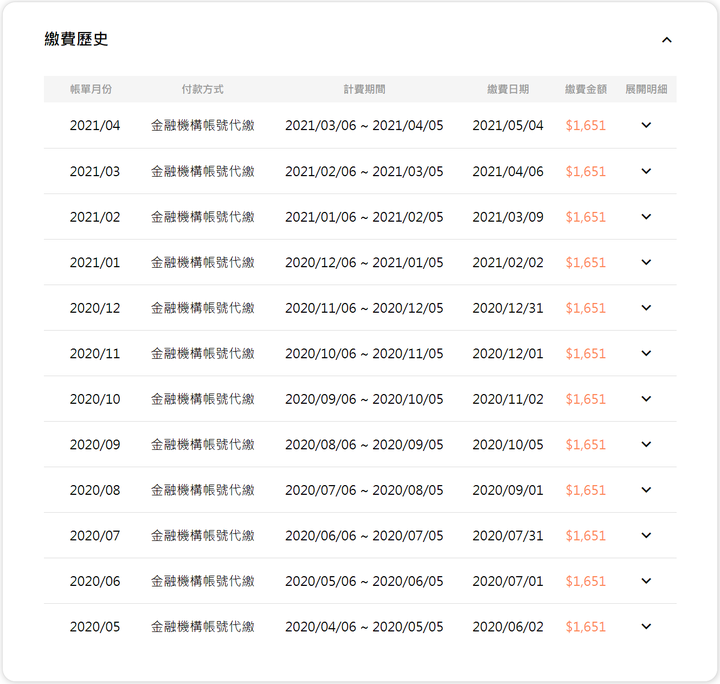The image size is (720, 684).
Task: Expand details for 2021/01 bill row
Action: (x=646, y=262)
